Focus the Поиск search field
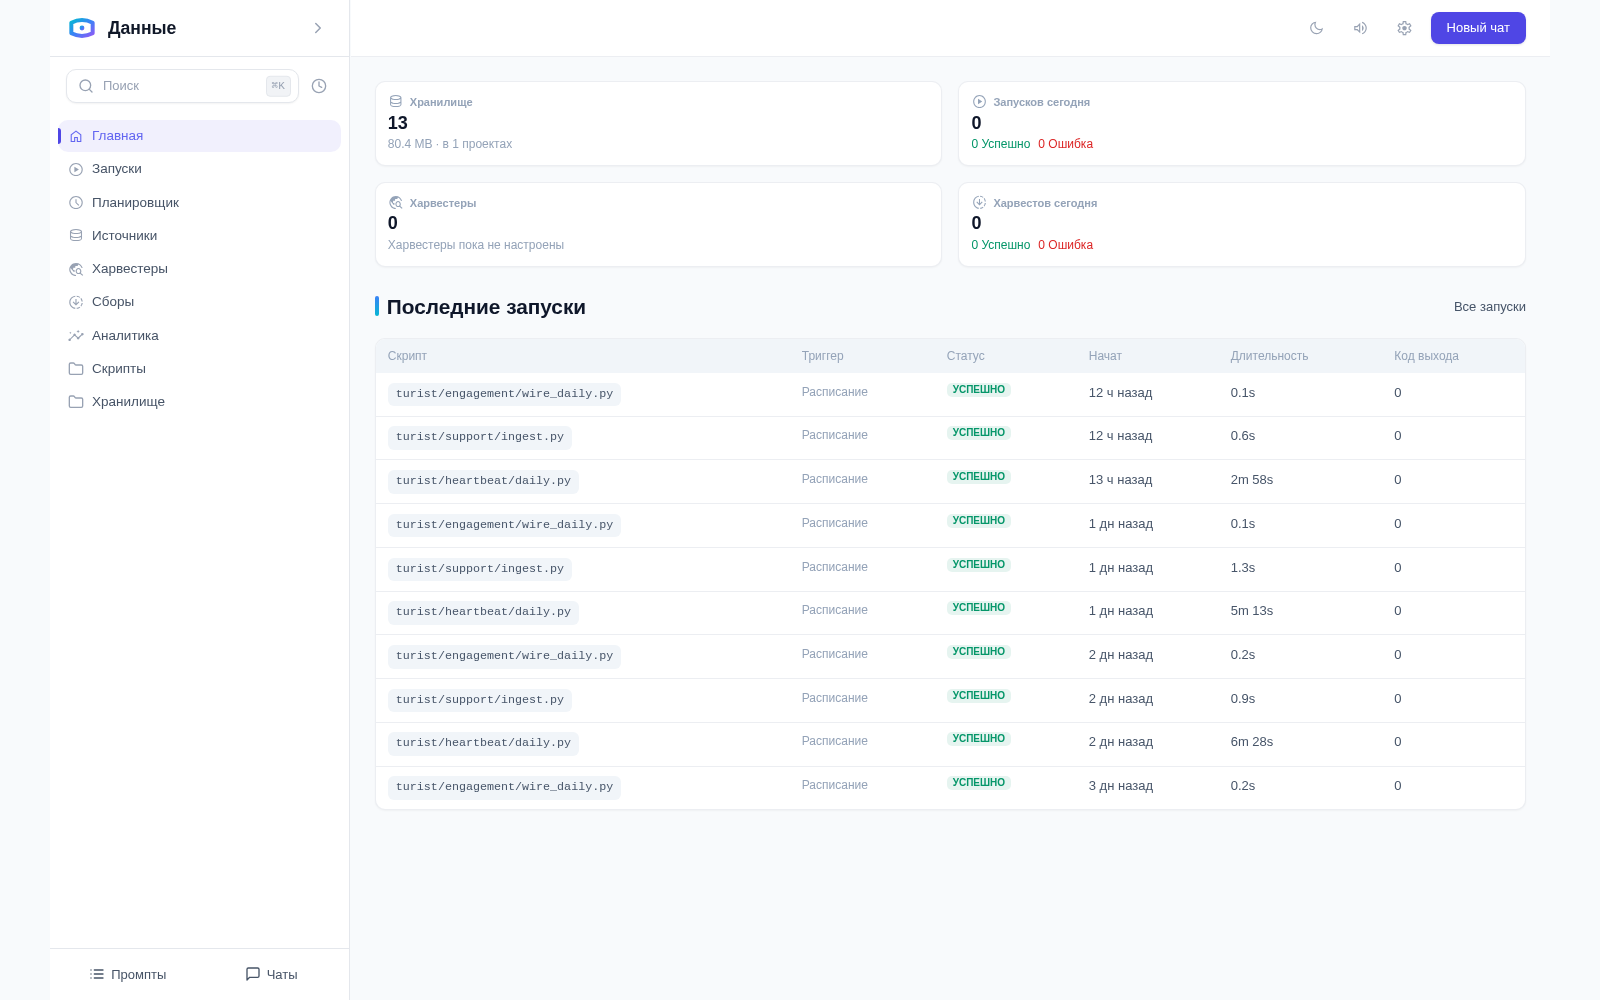 (x=182, y=86)
